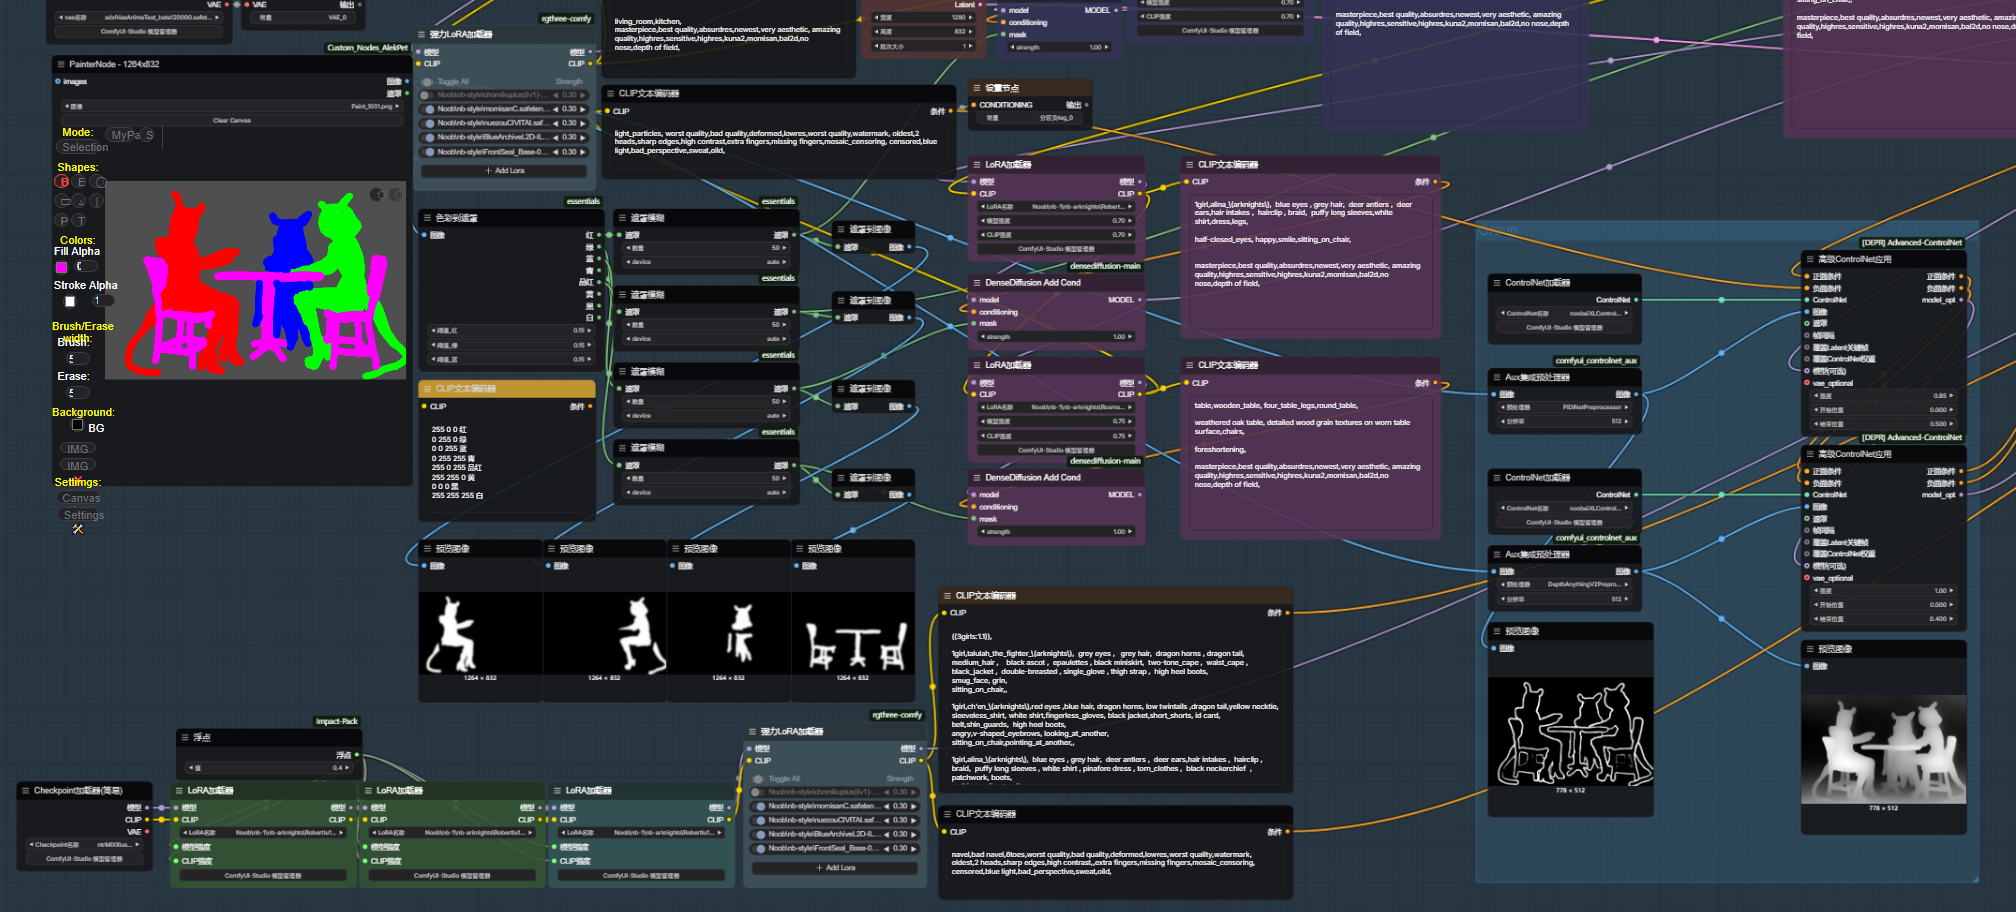Choose the line shape tool in PainterNode
2016x912 pixels.
point(98,201)
